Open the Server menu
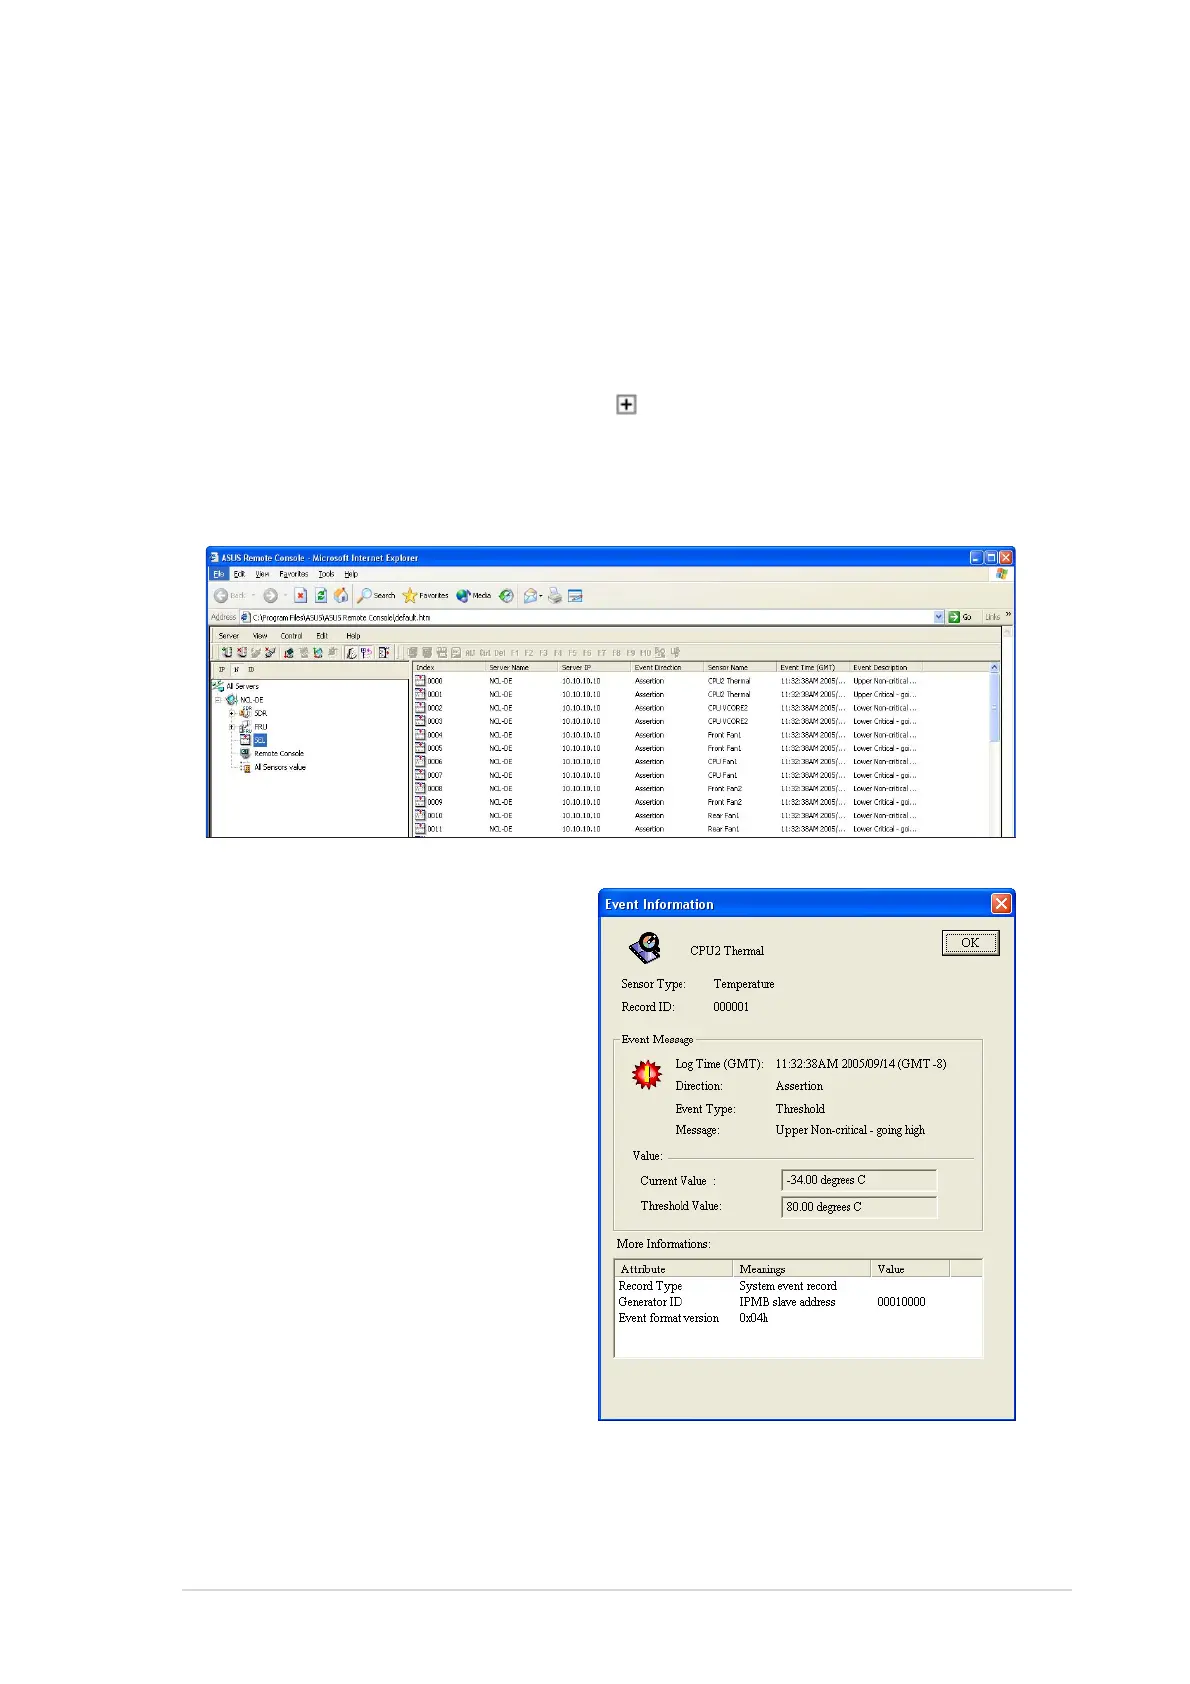 pyautogui.click(x=229, y=636)
